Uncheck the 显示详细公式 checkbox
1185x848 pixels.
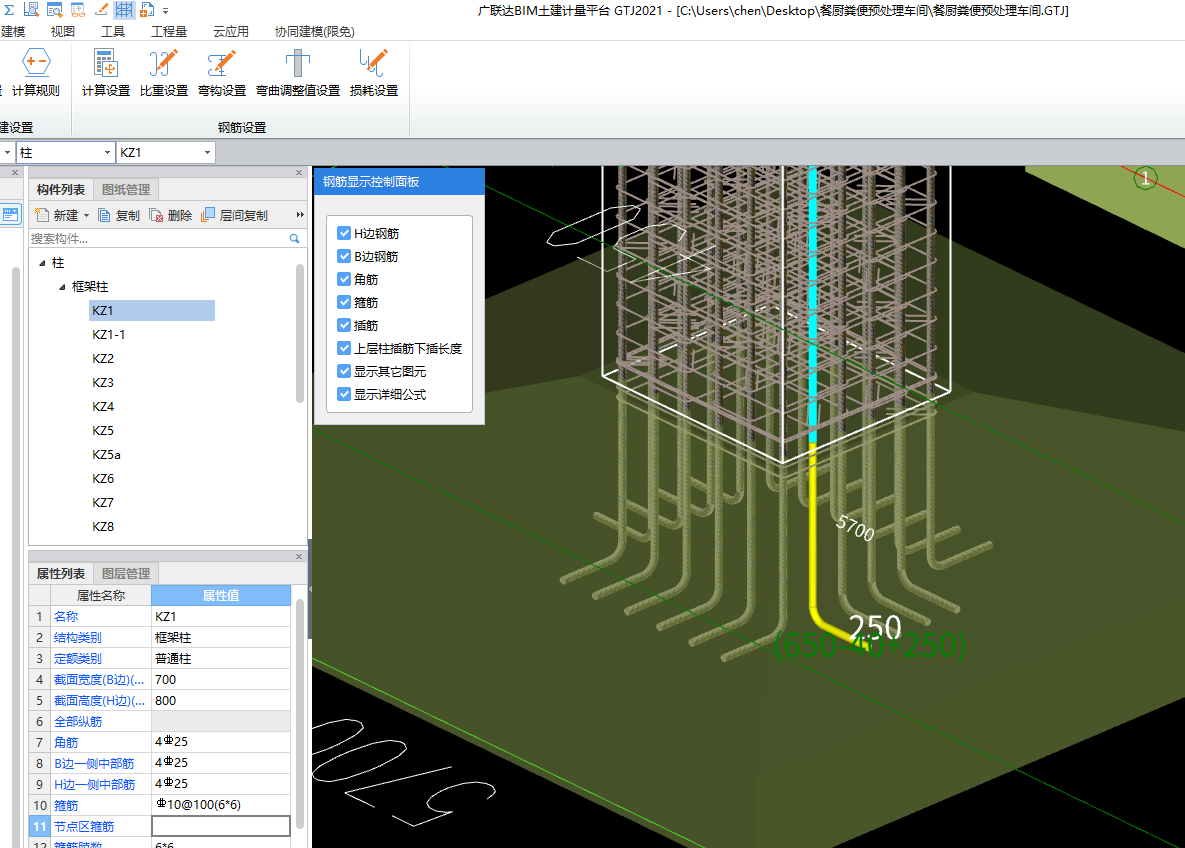pos(344,395)
